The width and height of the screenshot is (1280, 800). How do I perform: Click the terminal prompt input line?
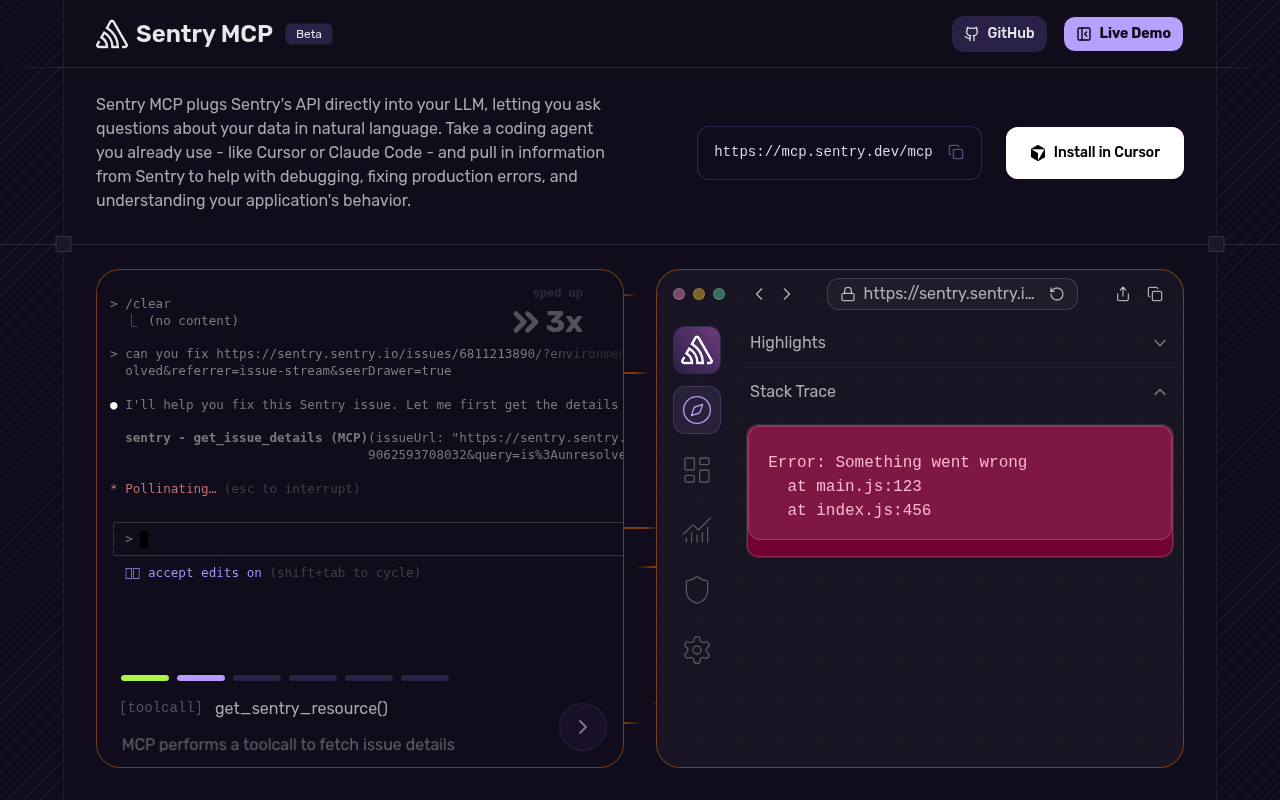click(x=368, y=539)
